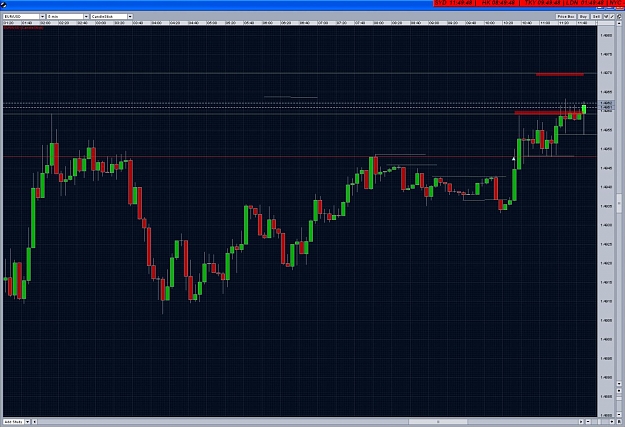Click the vertical scale down arrow at bottom right
The image size is (625, 427).
pyautogui.click(x=619, y=384)
